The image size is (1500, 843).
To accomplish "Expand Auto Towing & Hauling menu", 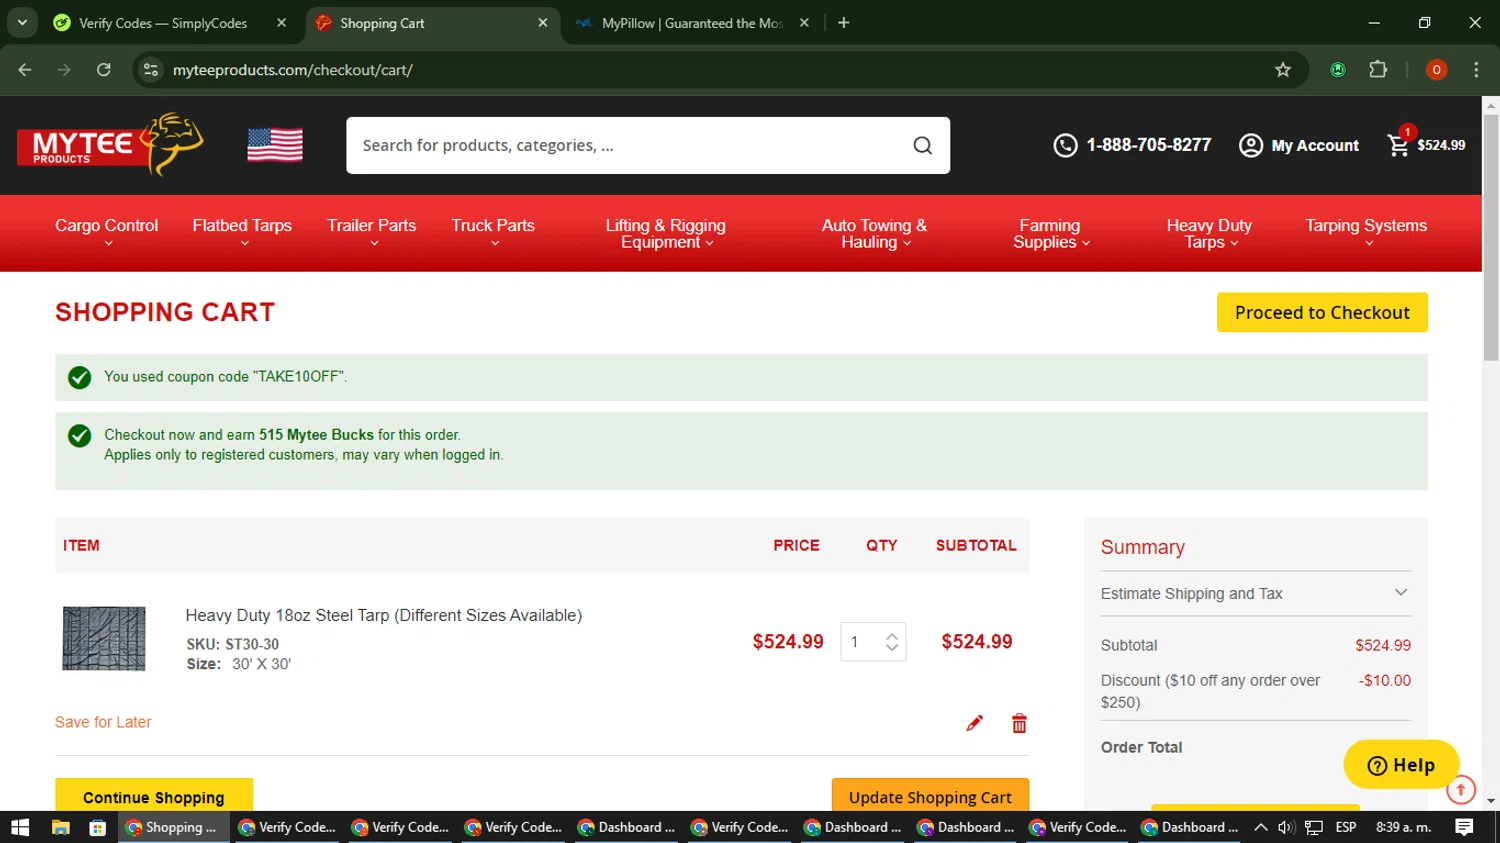I will tap(875, 234).
